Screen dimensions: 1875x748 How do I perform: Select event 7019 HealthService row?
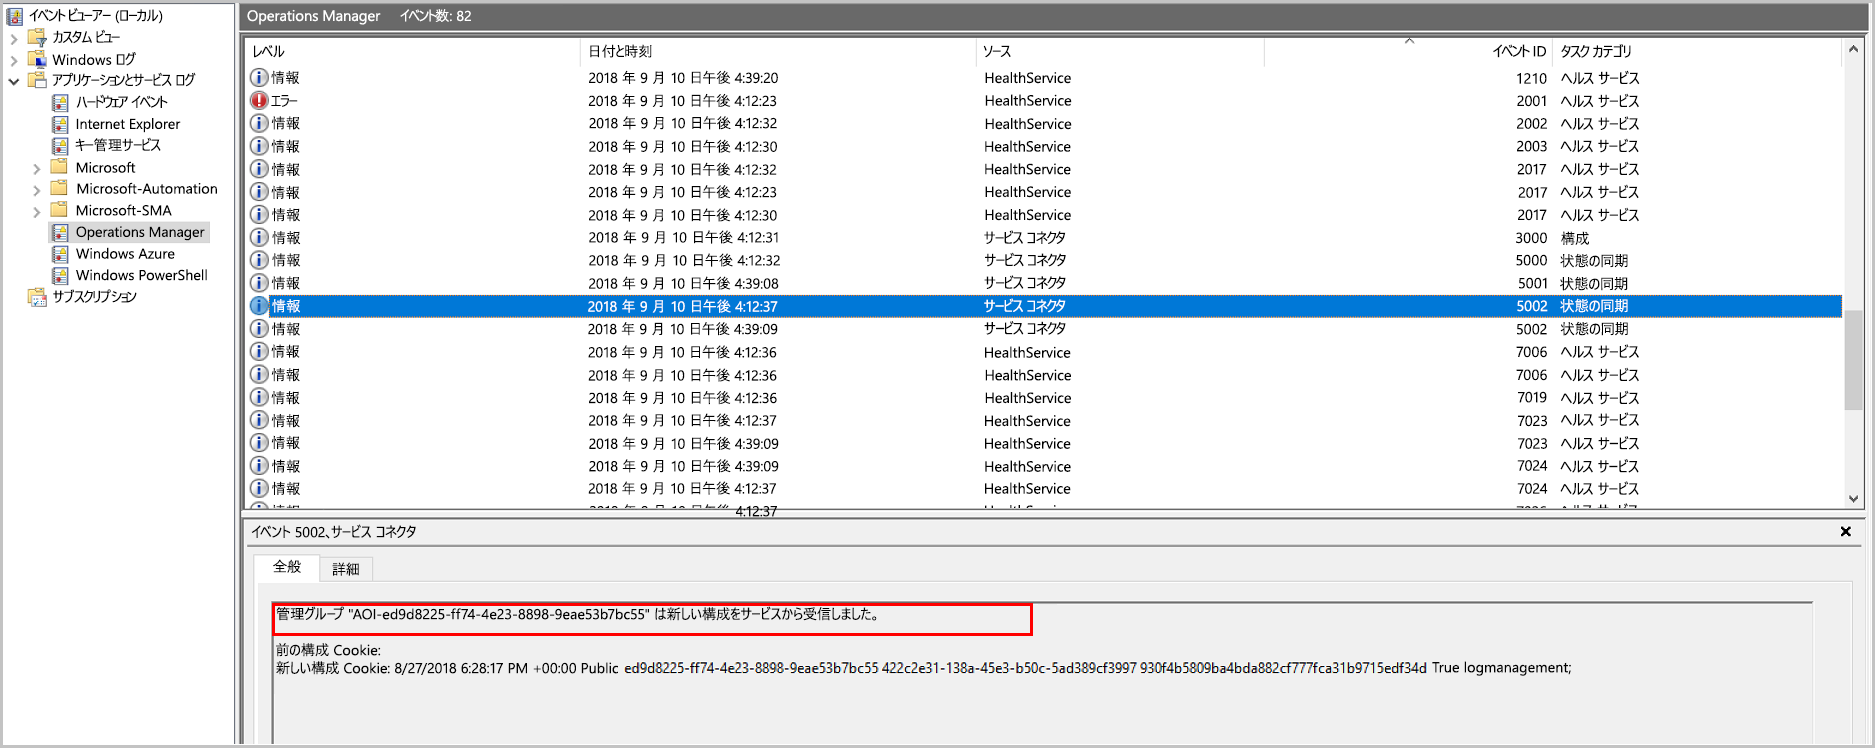(x=1044, y=397)
